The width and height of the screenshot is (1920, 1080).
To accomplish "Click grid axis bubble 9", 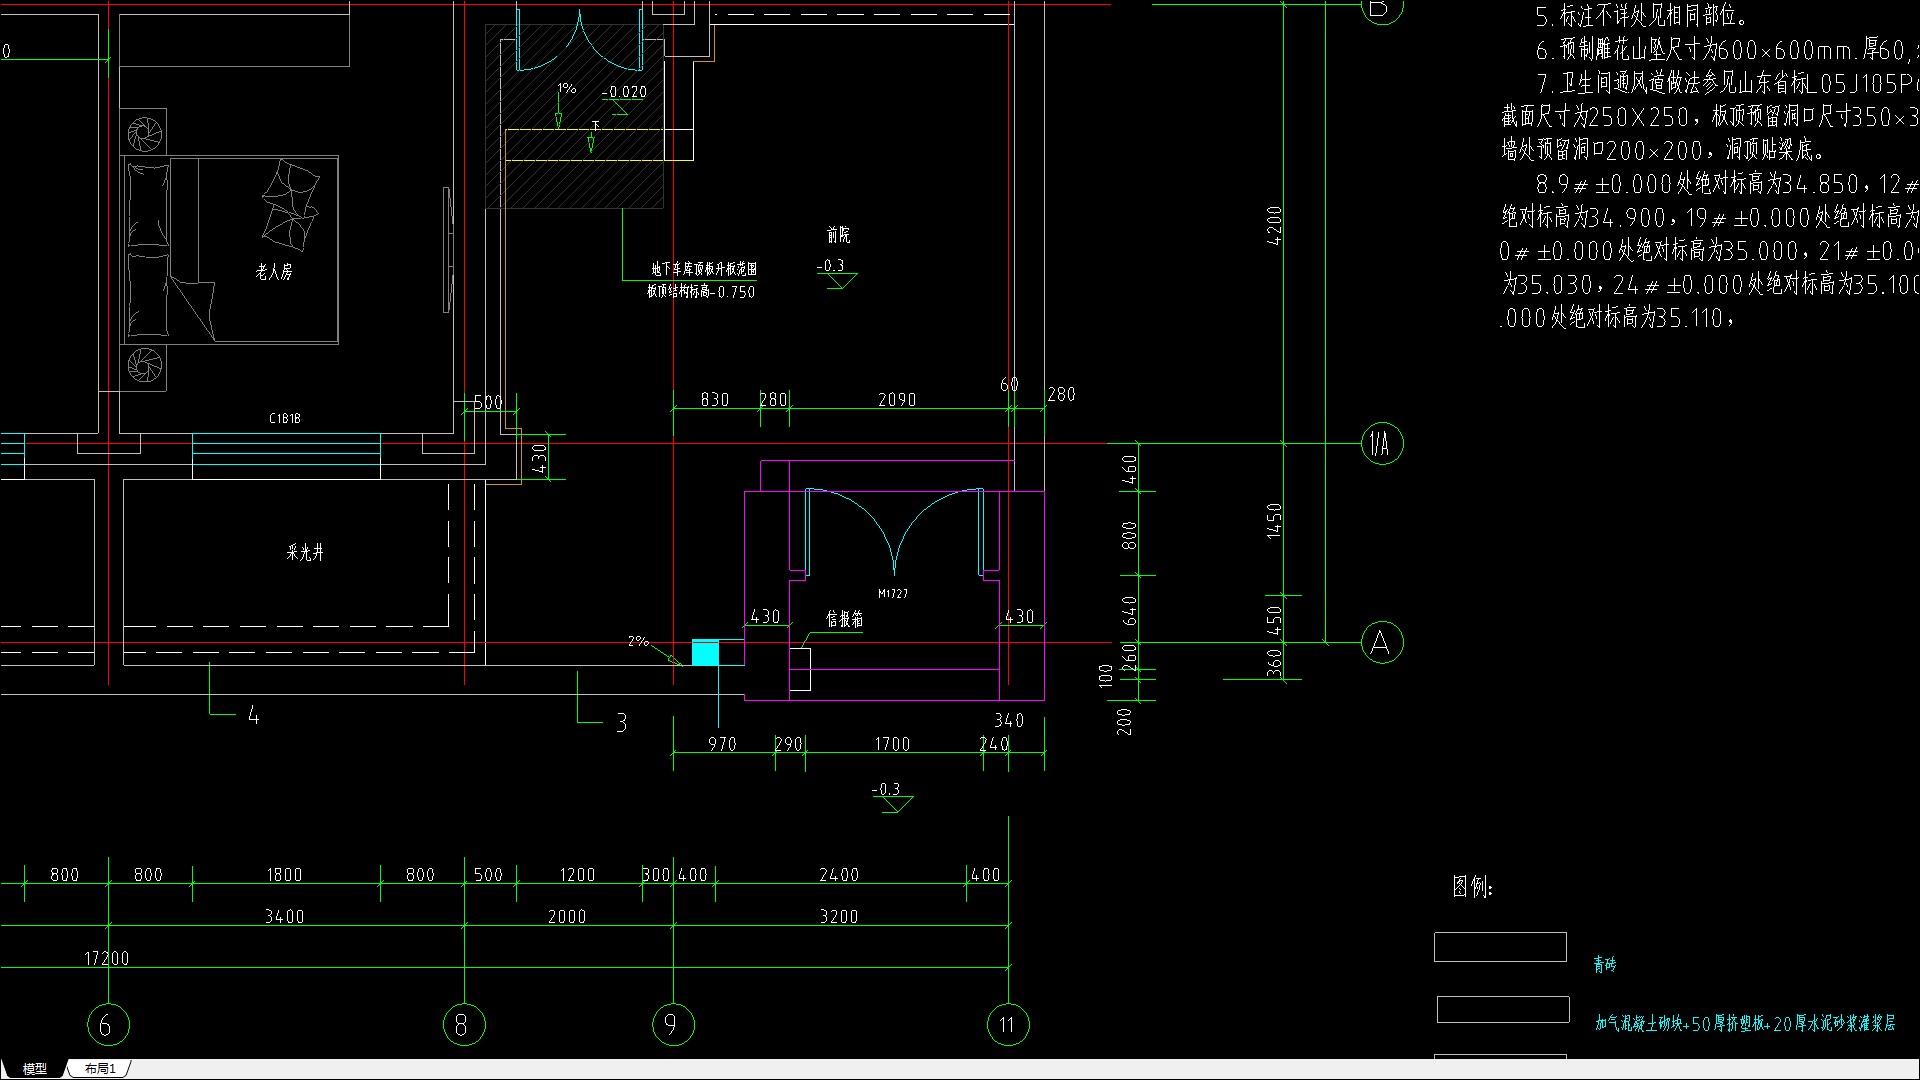I will click(673, 1024).
